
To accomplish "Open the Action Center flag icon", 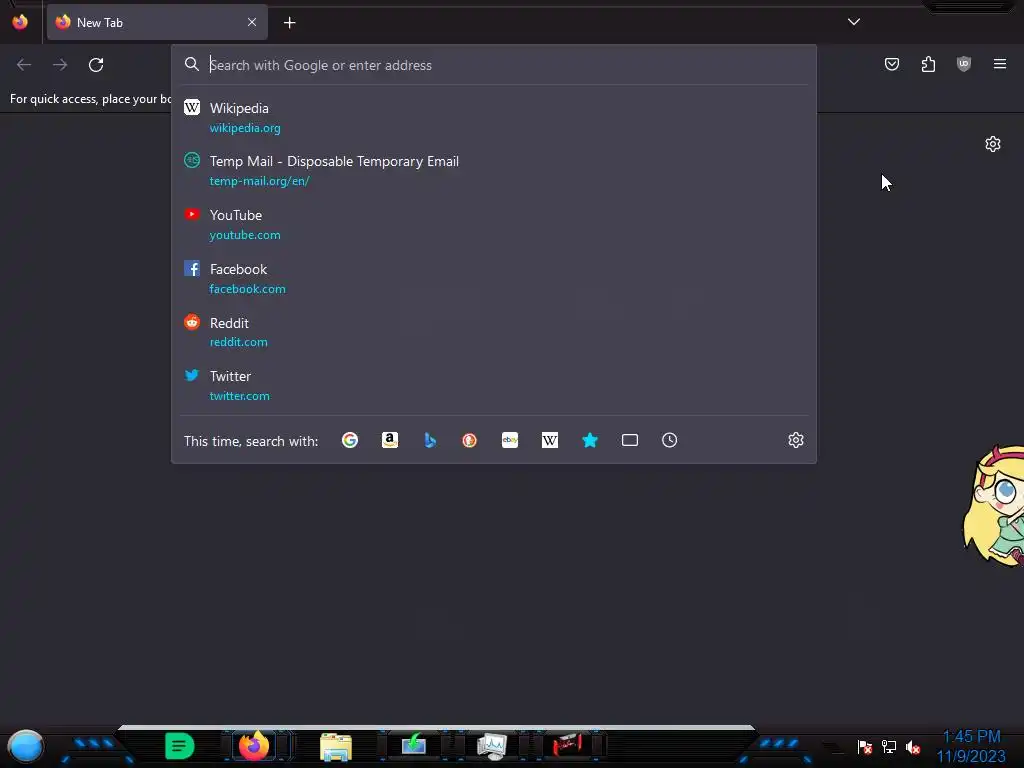I will 865,746.
